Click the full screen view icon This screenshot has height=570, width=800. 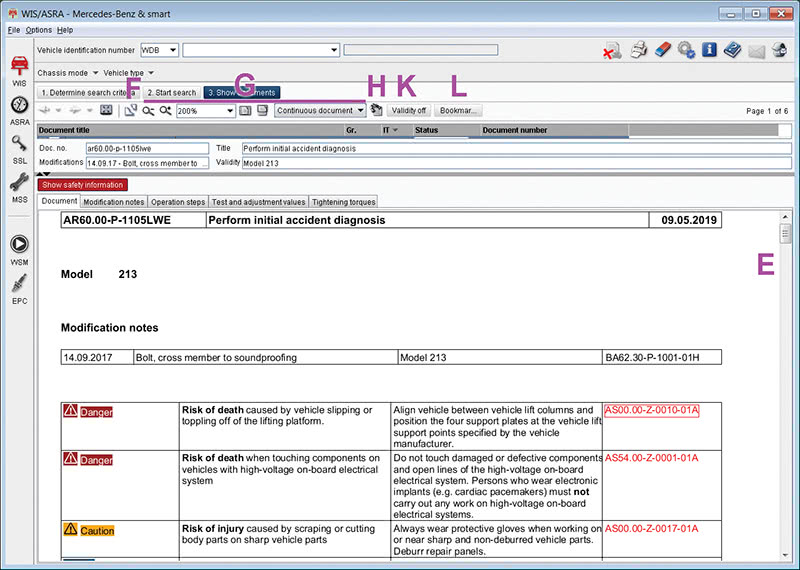point(106,110)
